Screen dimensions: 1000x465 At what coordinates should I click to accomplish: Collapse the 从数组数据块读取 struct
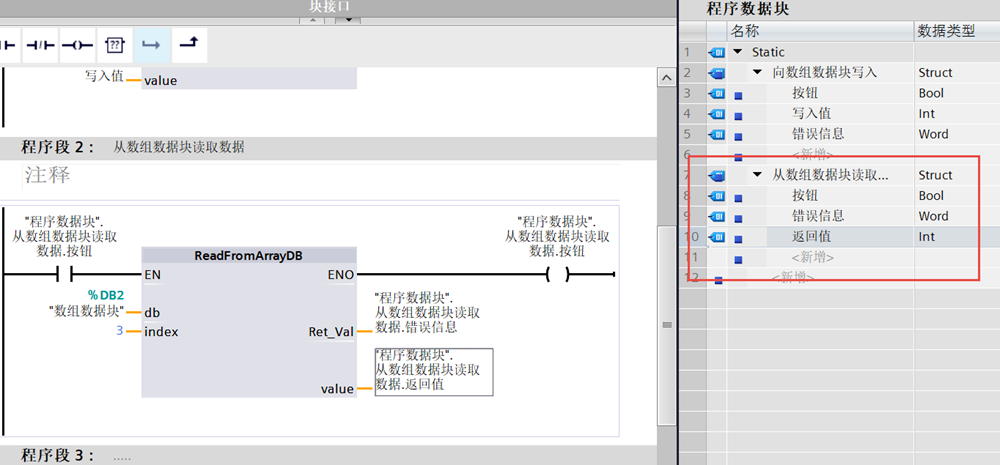(757, 175)
